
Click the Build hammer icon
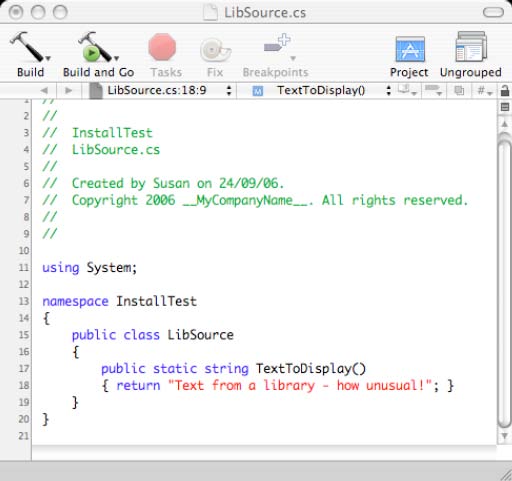pyautogui.click(x=30, y=47)
